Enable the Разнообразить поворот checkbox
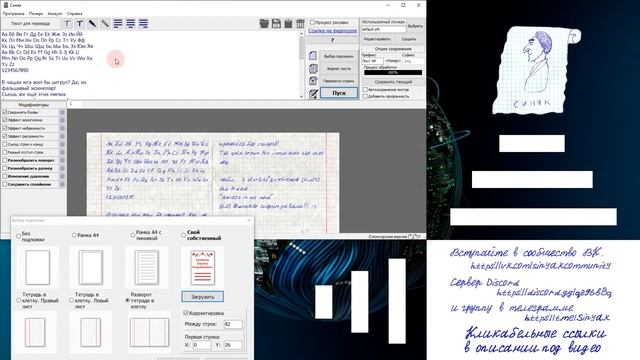 coord(5,160)
